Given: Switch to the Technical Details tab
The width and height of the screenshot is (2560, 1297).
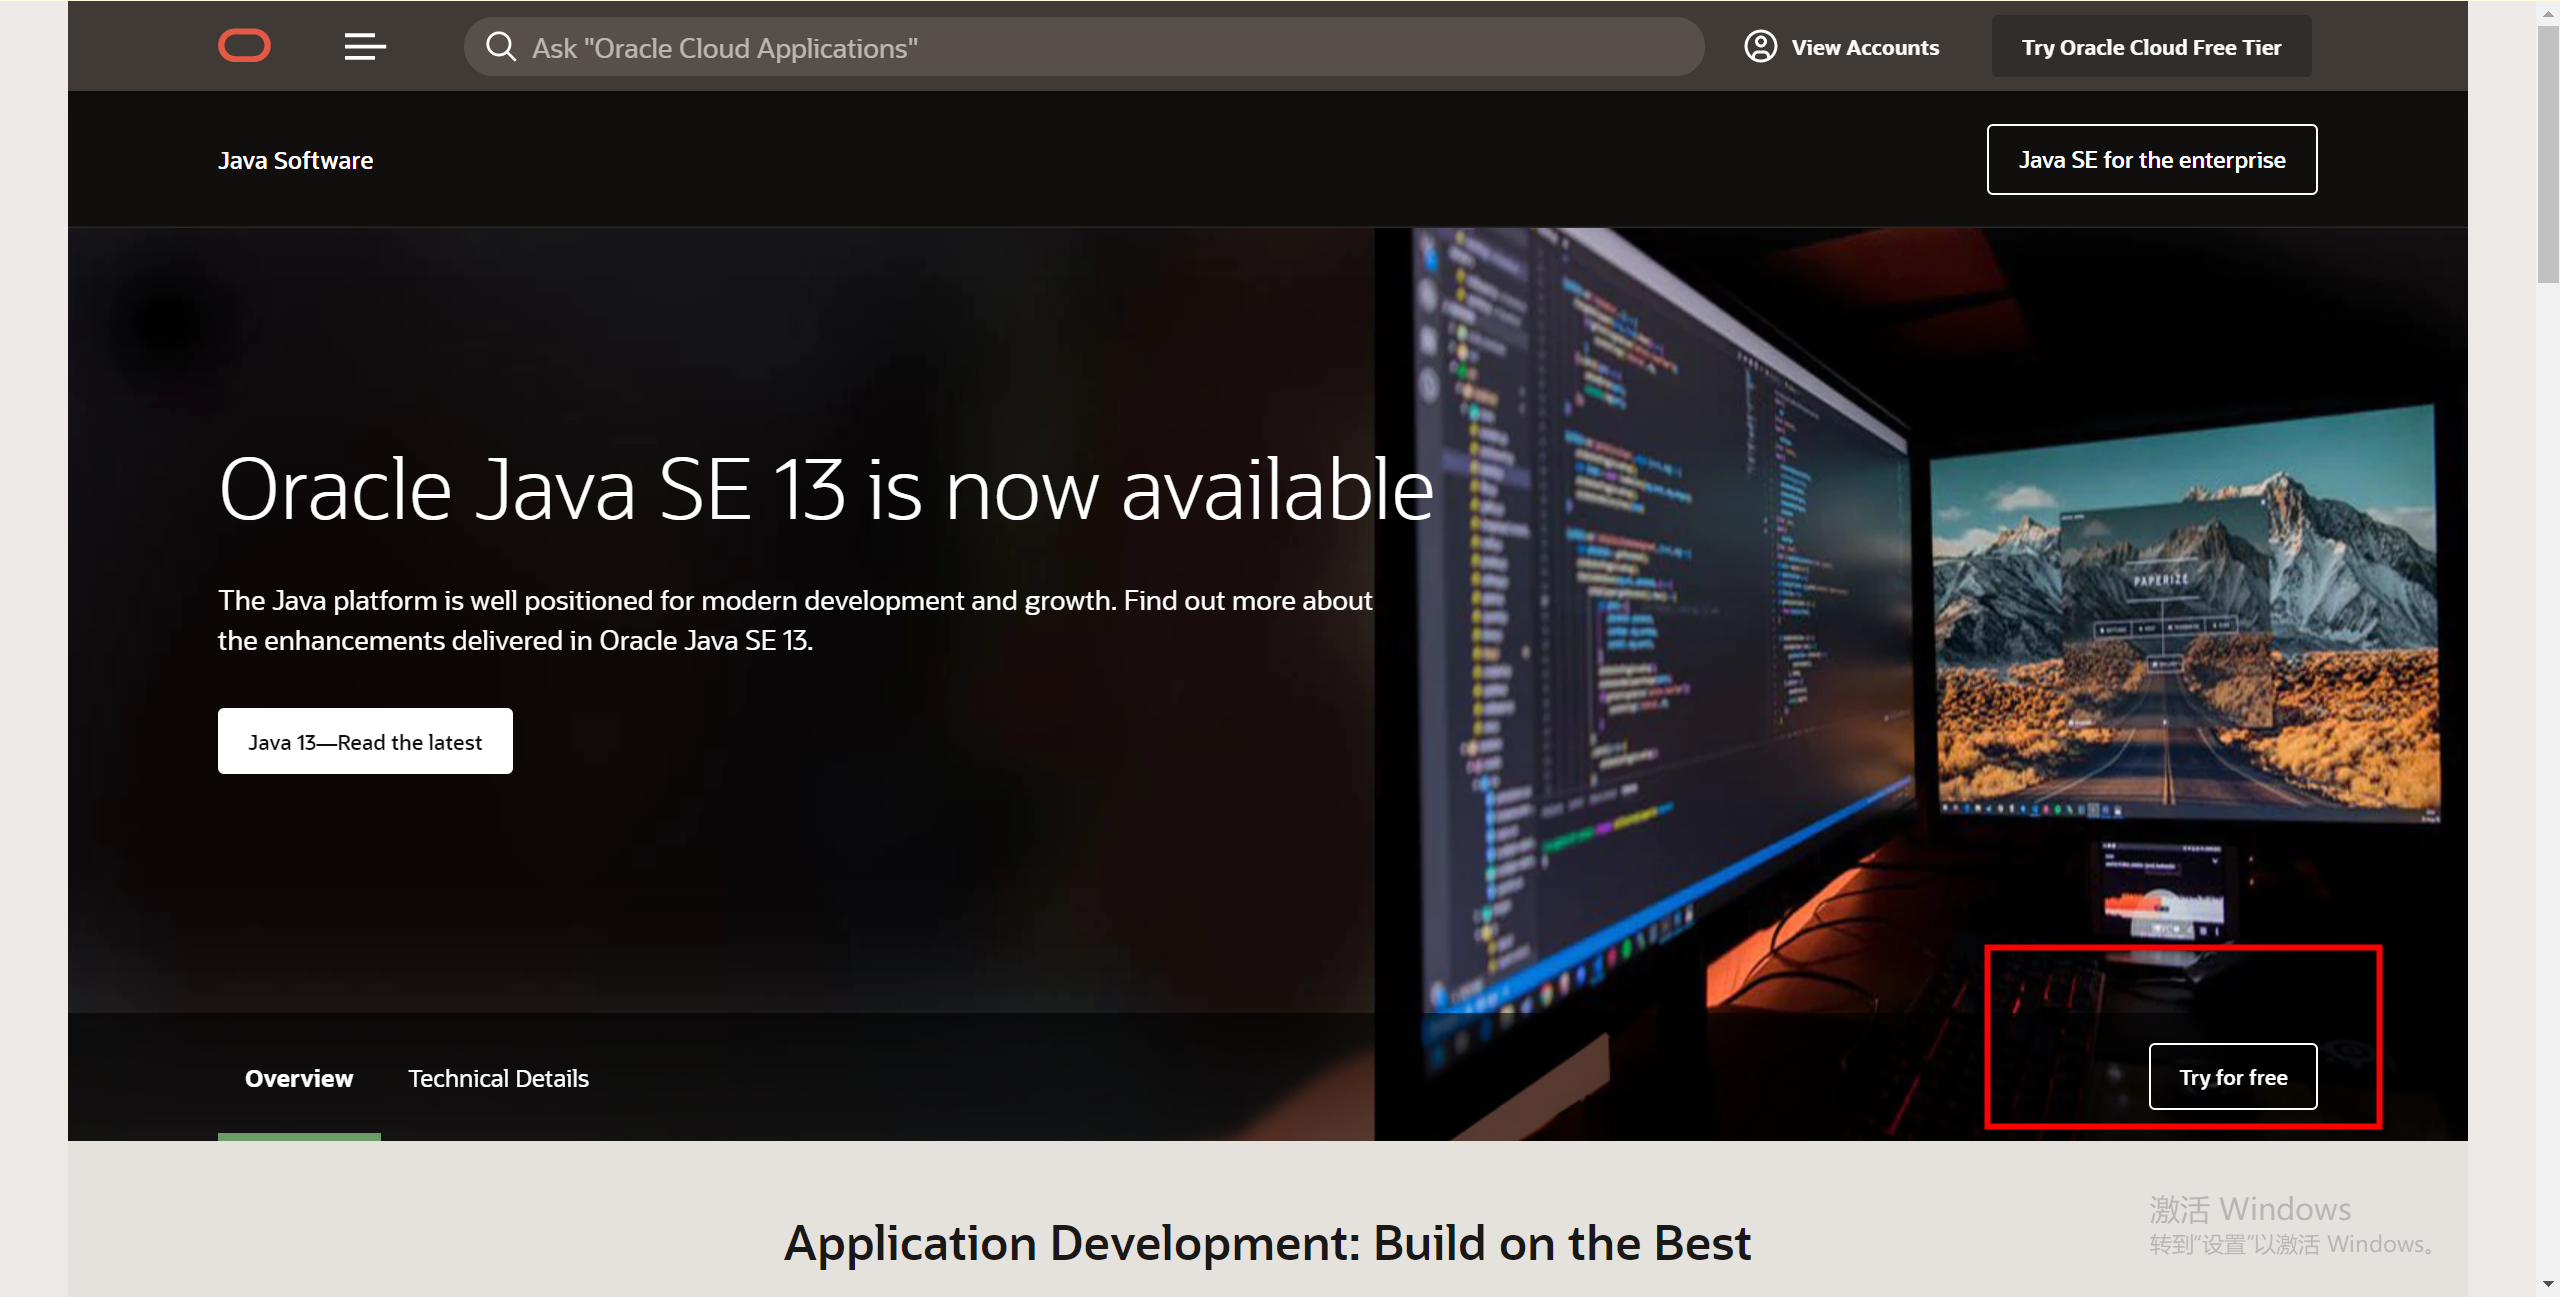Looking at the screenshot, I should click(x=498, y=1078).
